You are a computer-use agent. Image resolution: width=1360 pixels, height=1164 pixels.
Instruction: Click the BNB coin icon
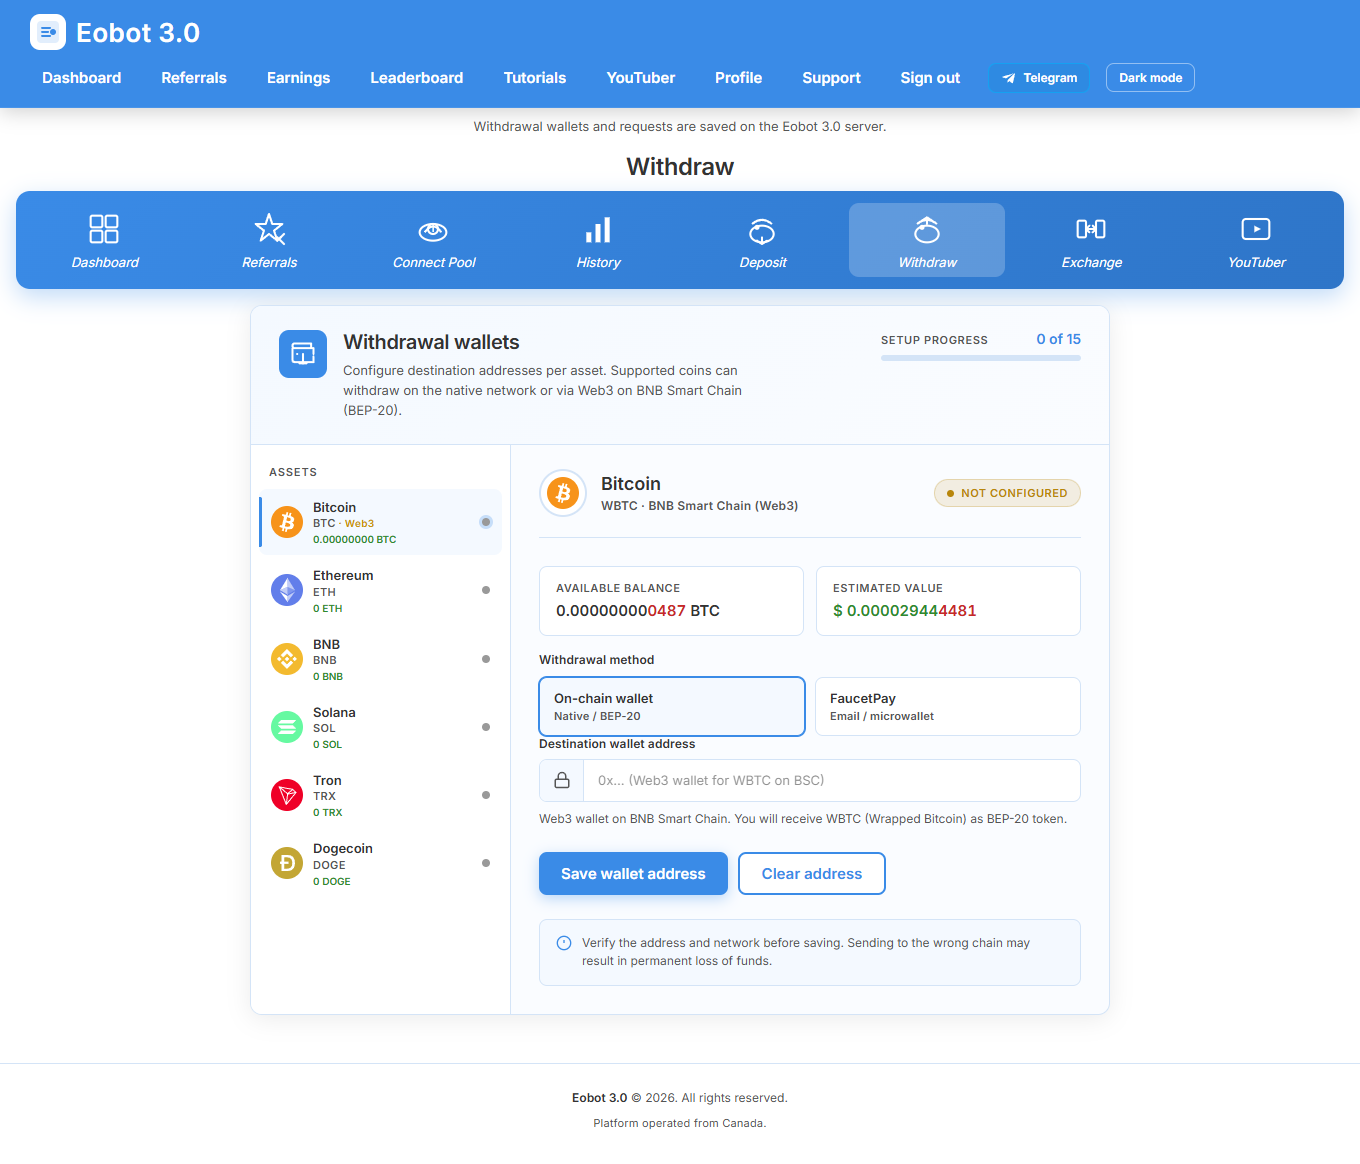pyautogui.click(x=287, y=659)
